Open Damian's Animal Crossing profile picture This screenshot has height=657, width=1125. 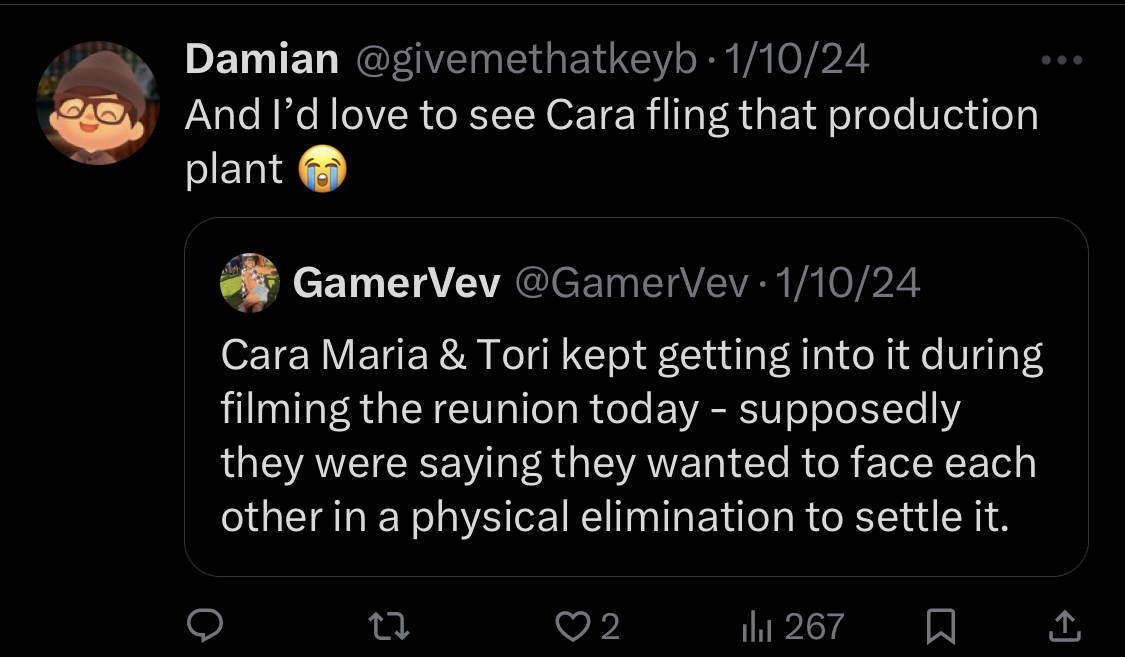click(98, 103)
